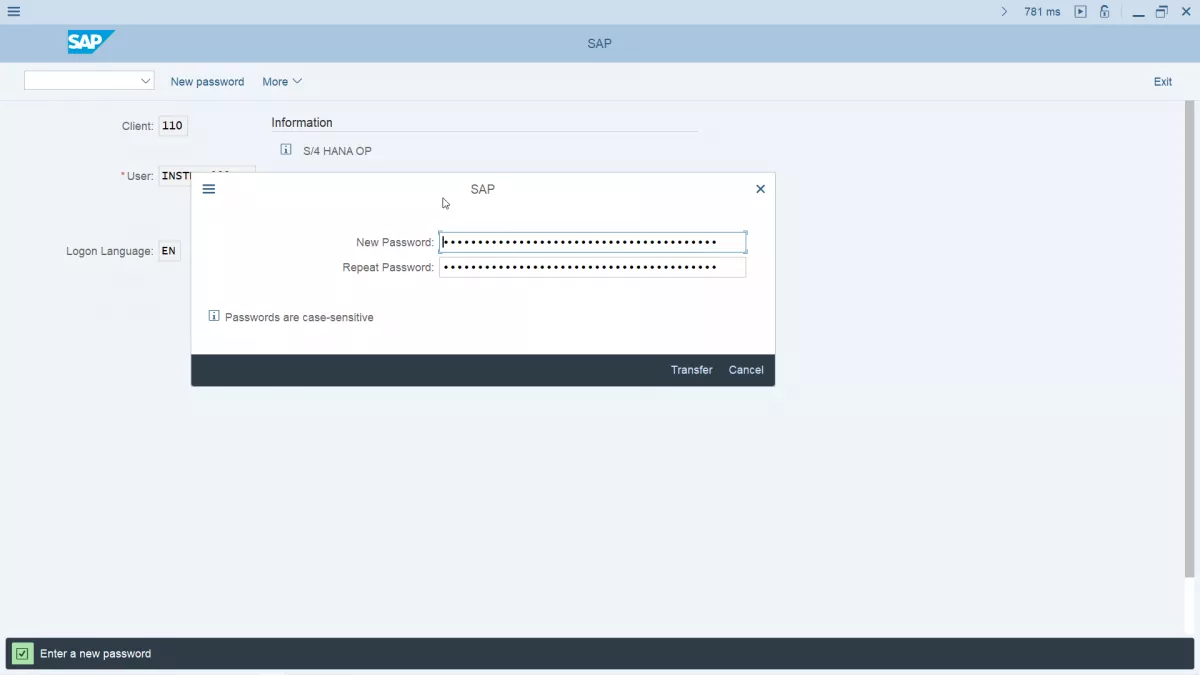Image resolution: width=1200 pixels, height=675 pixels.
Task: Click the 'Enter a new password' status message
Action: (x=95, y=654)
